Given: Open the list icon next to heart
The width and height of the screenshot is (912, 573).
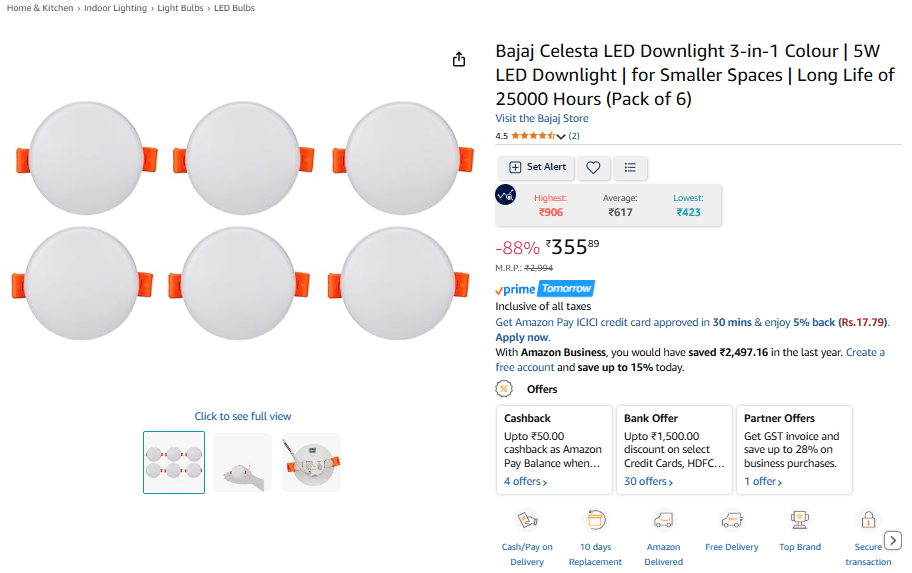Looking at the screenshot, I should (630, 167).
